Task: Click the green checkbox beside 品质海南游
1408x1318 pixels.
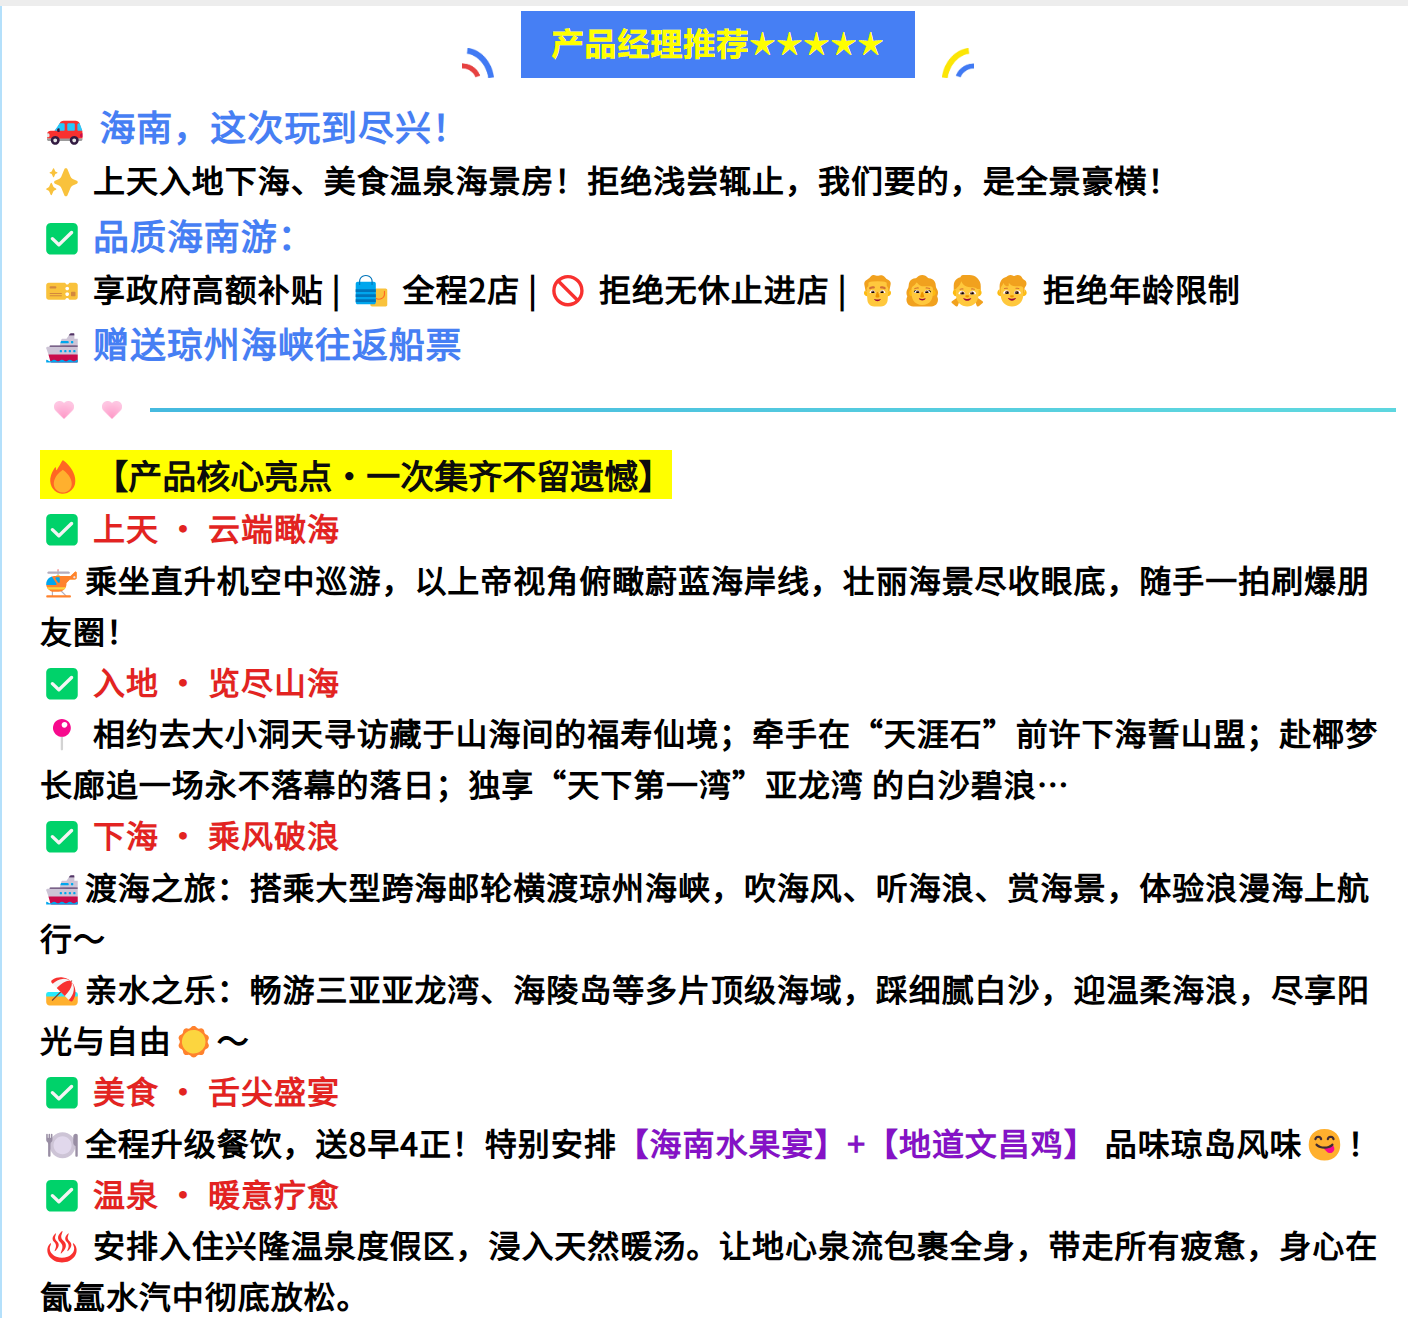Action: [62, 239]
